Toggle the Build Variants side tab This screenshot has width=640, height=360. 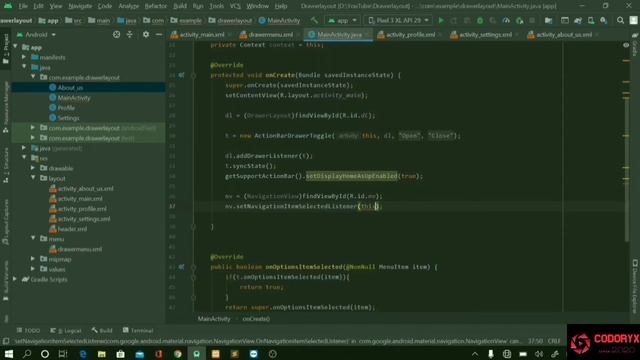(6, 282)
